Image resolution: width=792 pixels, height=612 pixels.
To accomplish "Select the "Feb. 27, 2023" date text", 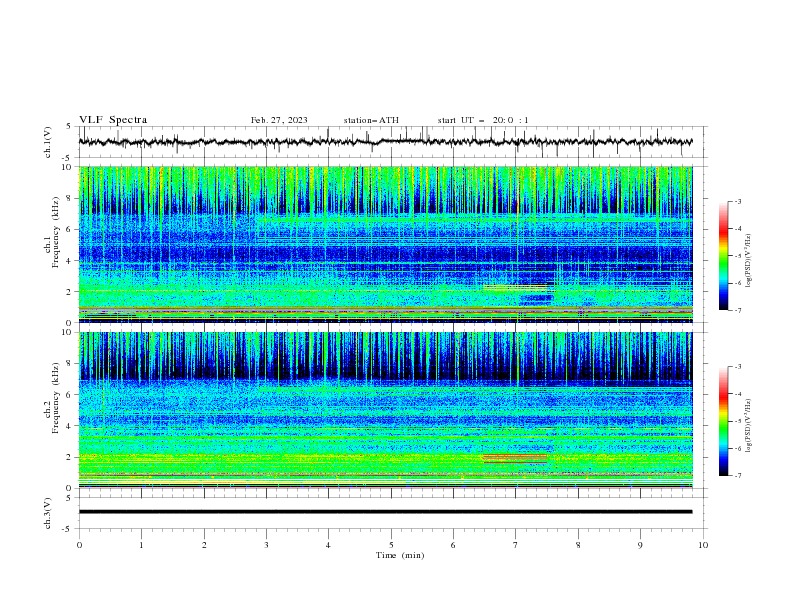I will [279, 120].
